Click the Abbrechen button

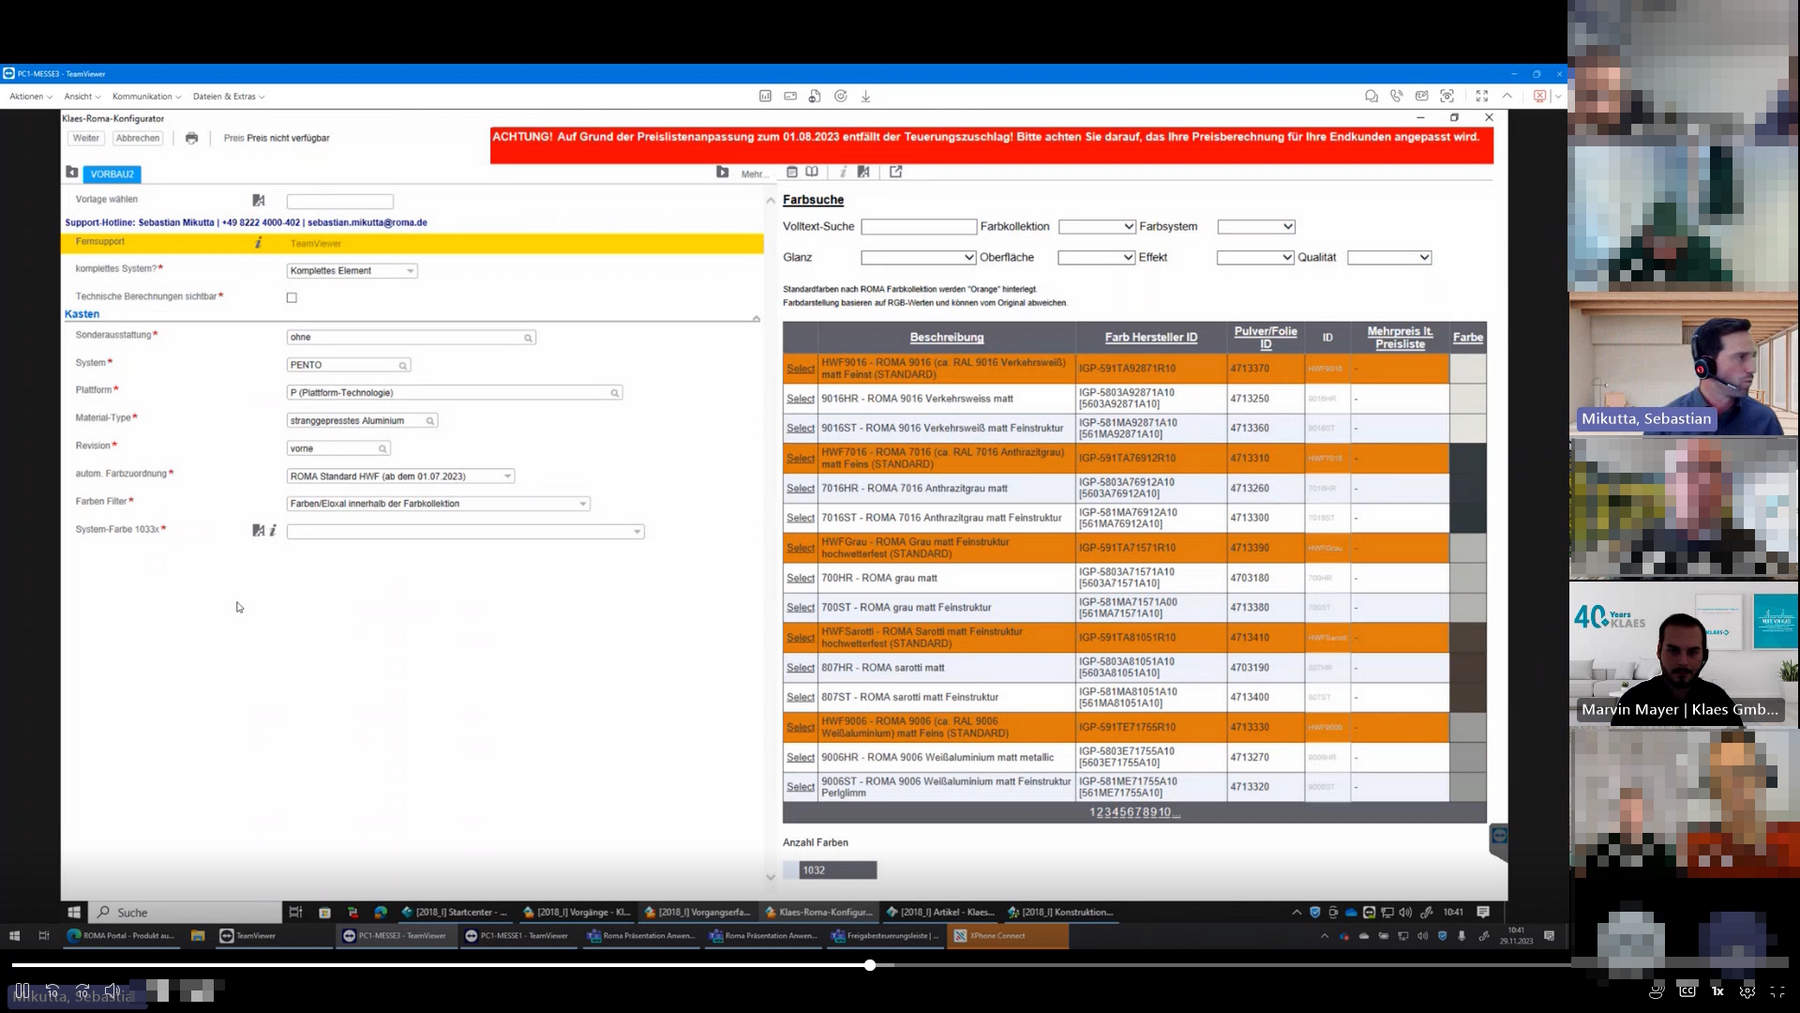point(137,138)
